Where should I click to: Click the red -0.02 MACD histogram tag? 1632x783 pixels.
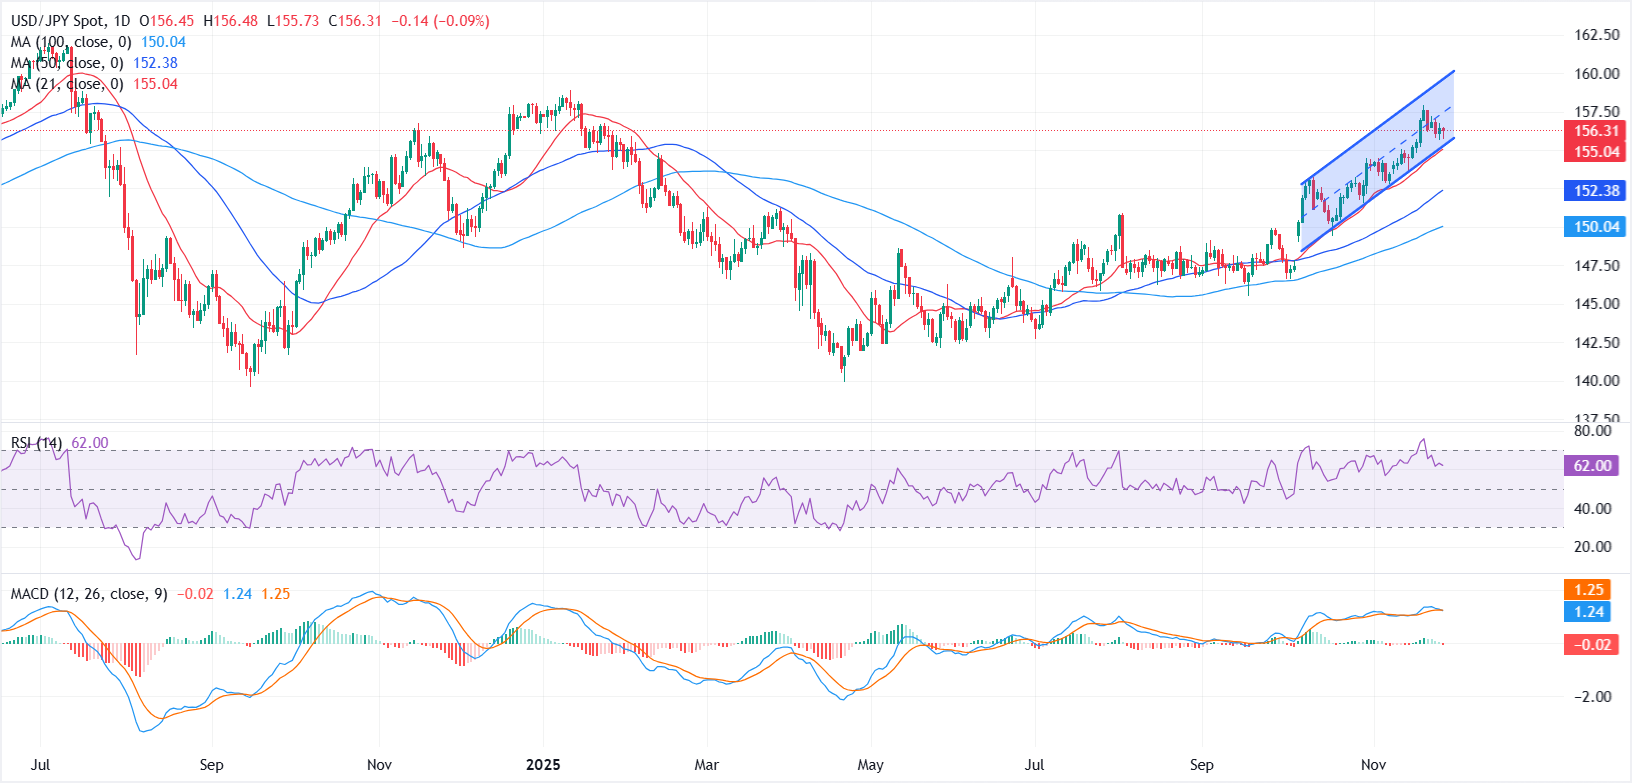coord(1589,645)
